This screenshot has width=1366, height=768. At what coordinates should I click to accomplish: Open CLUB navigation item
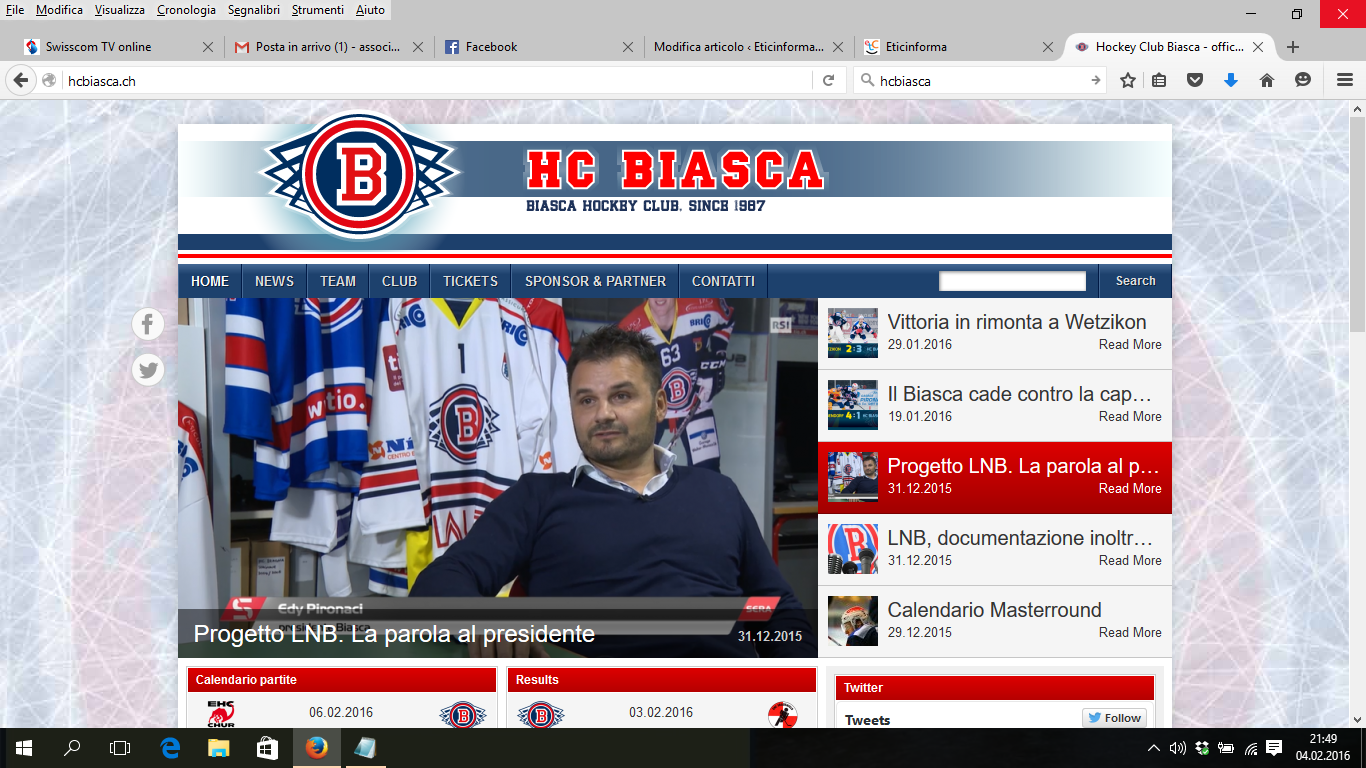coord(399,281)
